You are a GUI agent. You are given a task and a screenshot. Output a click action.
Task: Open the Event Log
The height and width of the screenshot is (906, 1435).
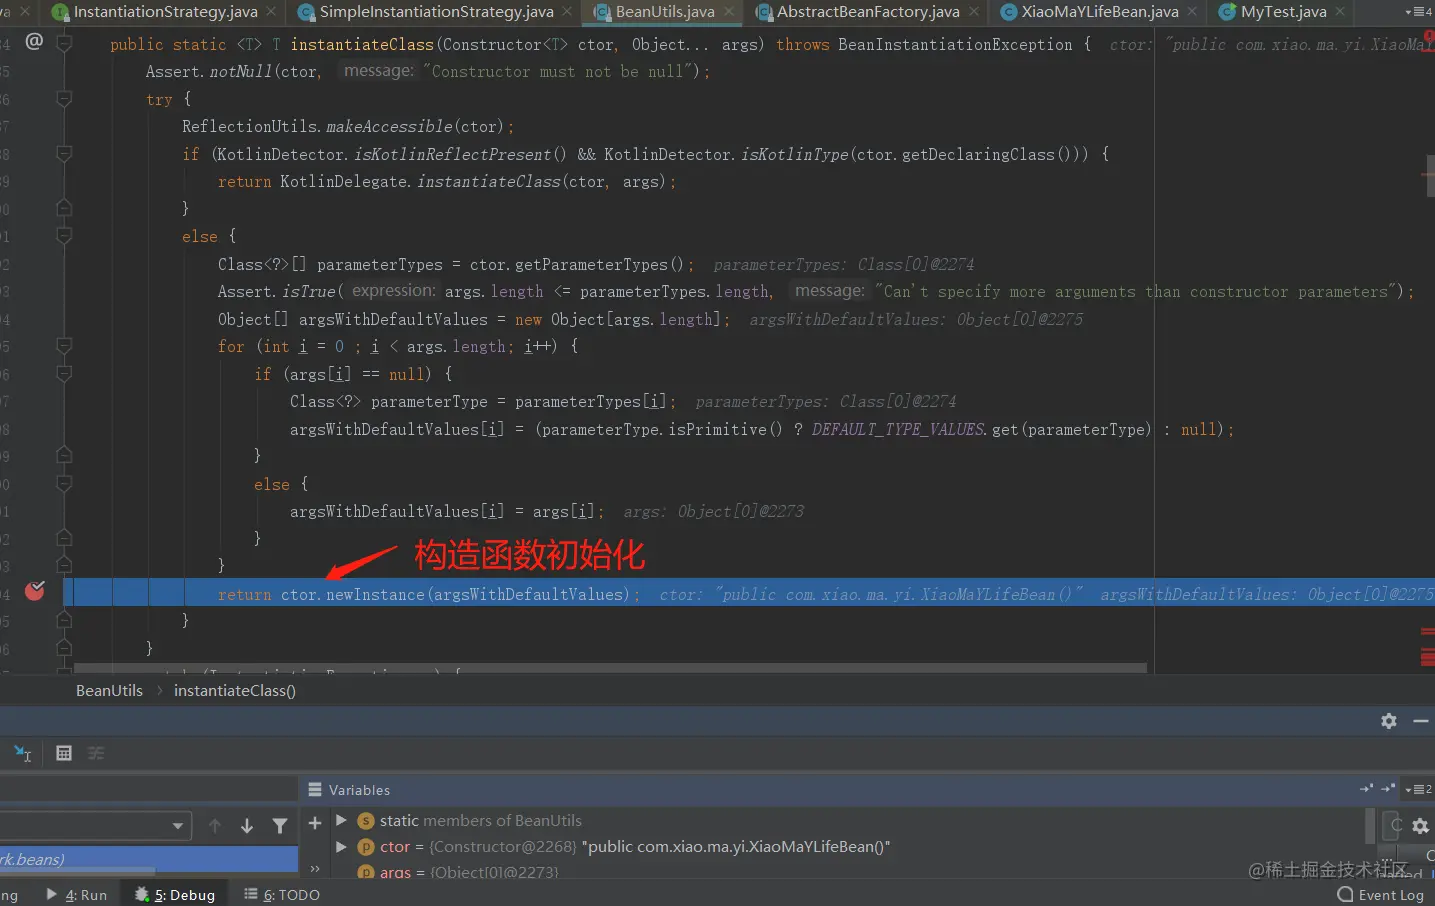(1380, 895)
